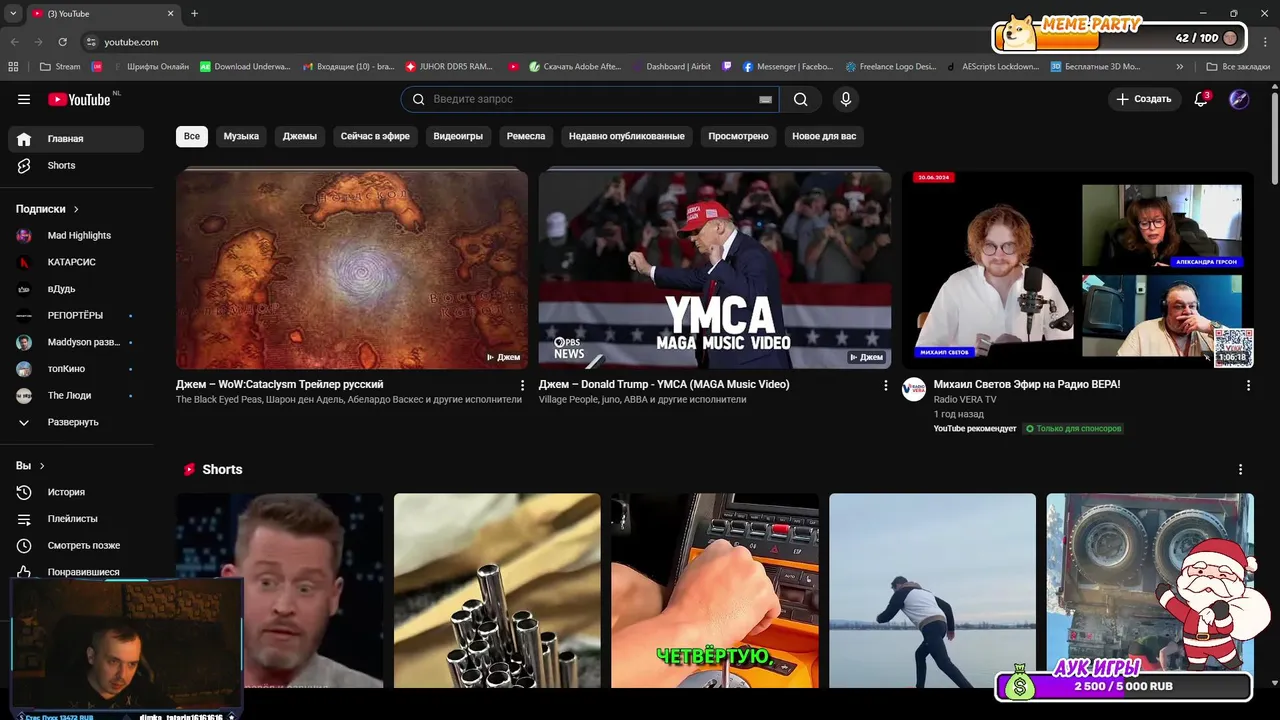Select the Сейчас в эфире chip

[x=375, y=136]
